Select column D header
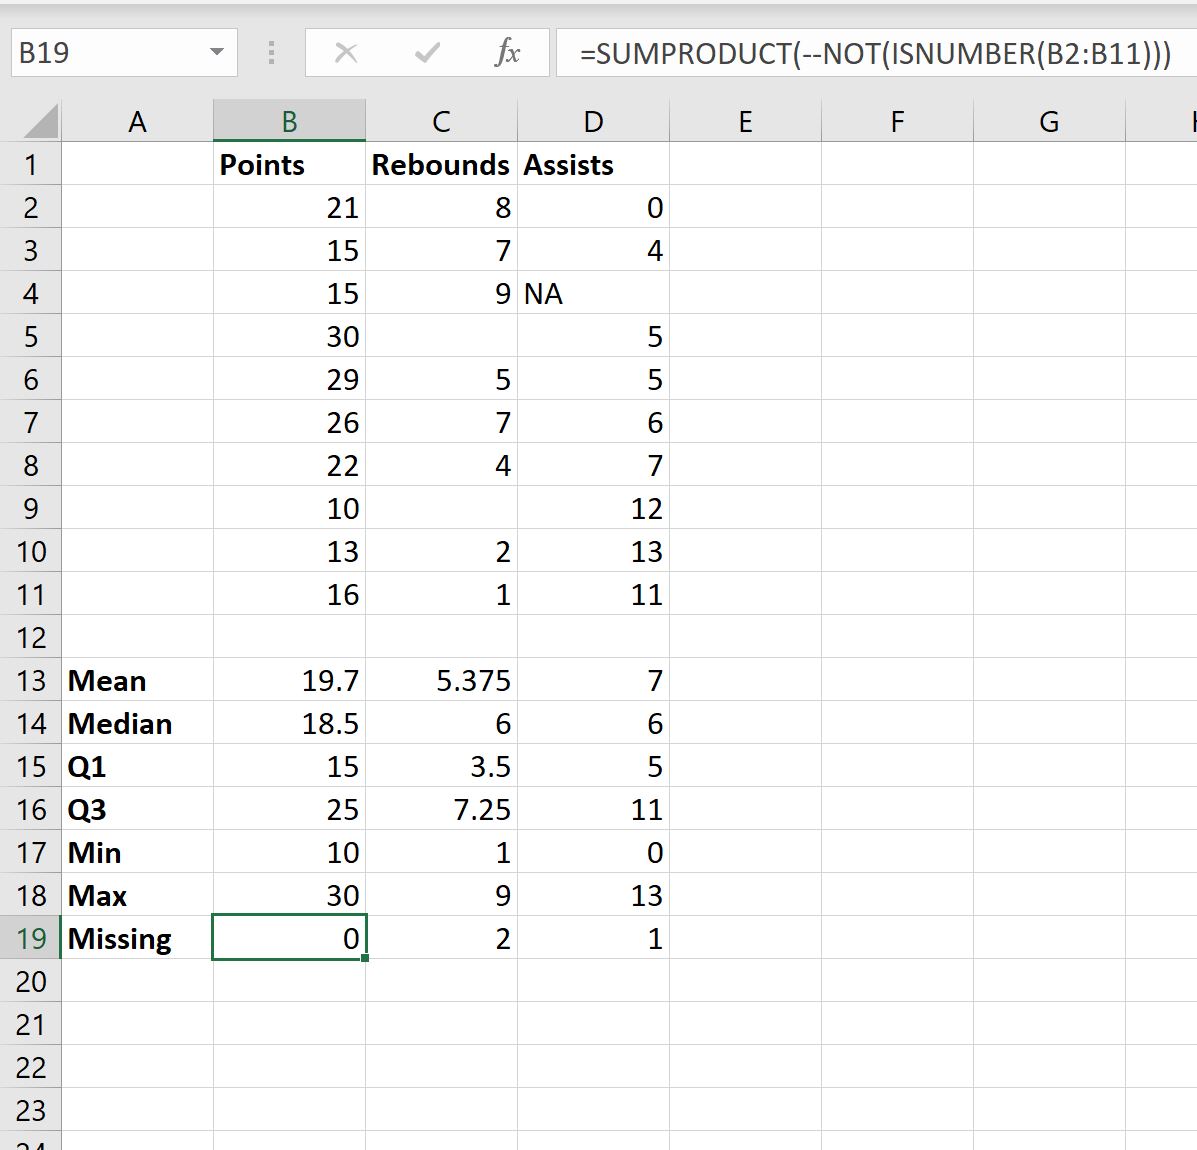Viewport: 1197px width, 1150px height. pos(593,122)
